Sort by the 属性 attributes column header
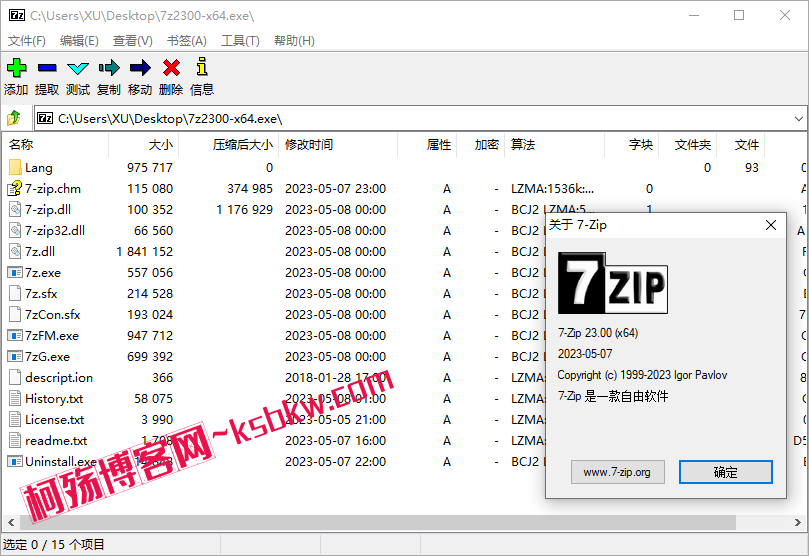The width and height of the screenshot is (809, 556). 427,145
